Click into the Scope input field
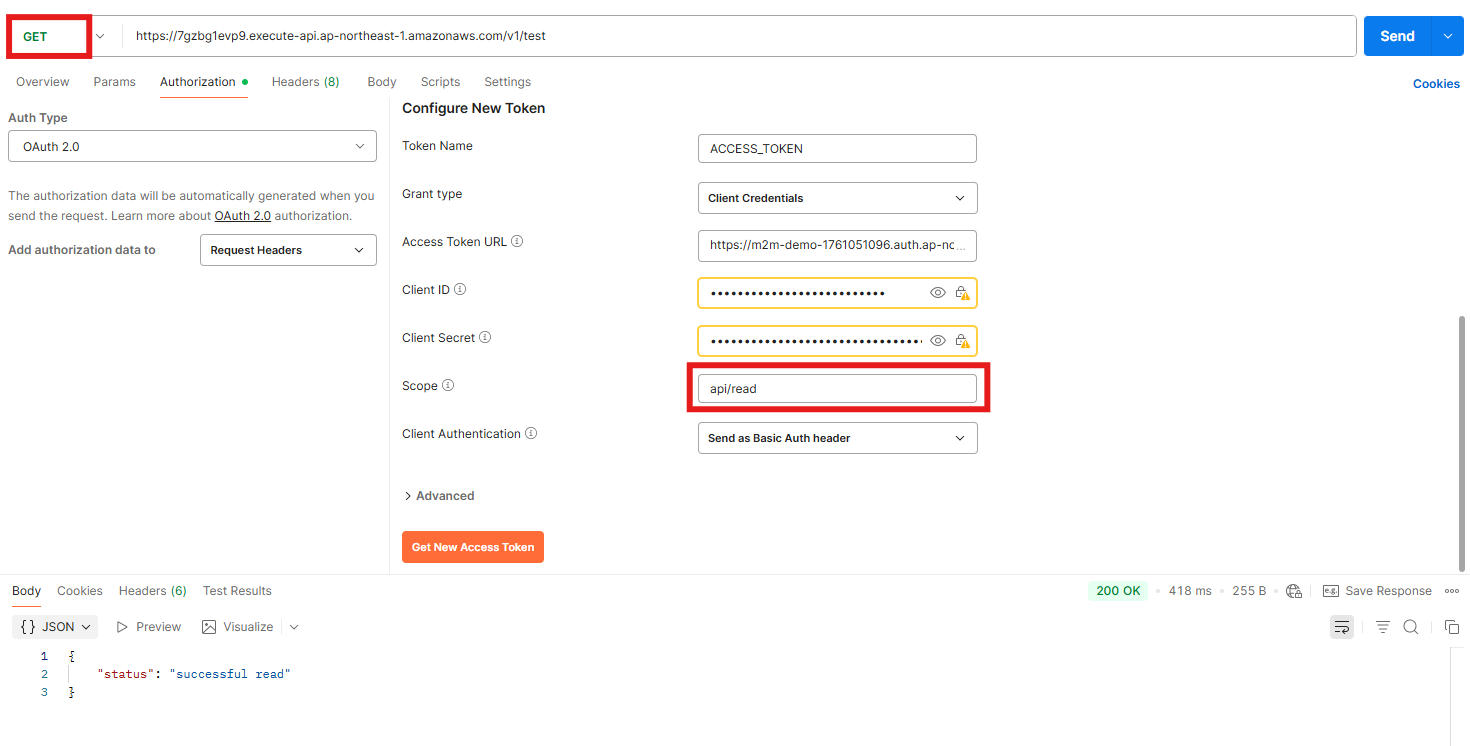This screenshot has width=1470, height=746. coord(837,389)
